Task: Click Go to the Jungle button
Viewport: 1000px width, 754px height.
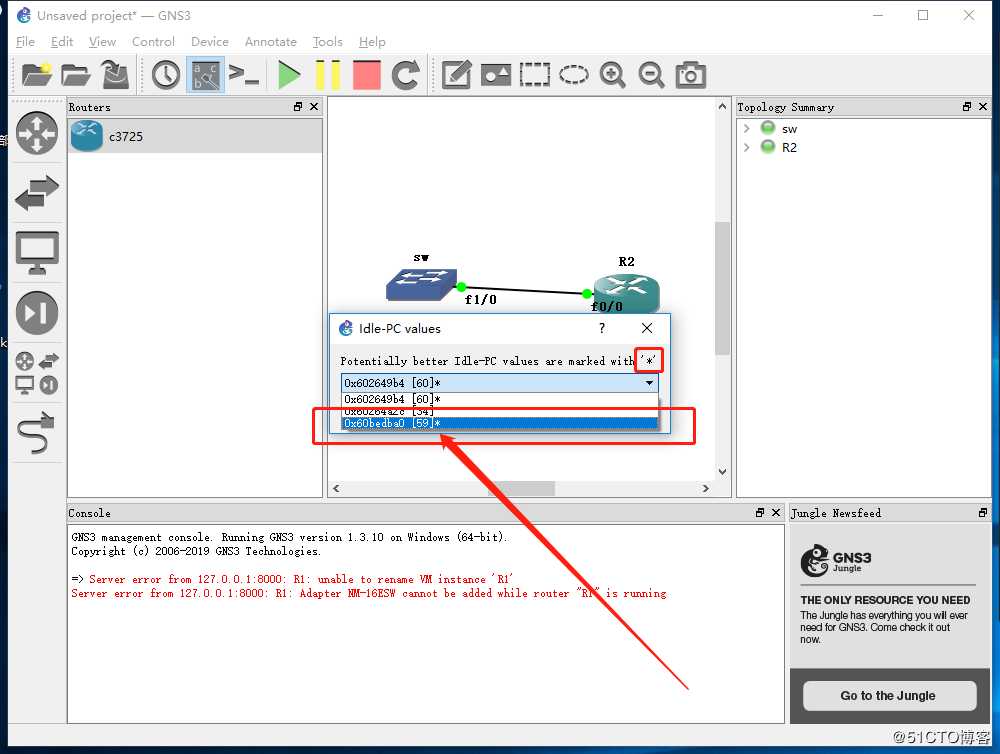Action: [888, 695]
